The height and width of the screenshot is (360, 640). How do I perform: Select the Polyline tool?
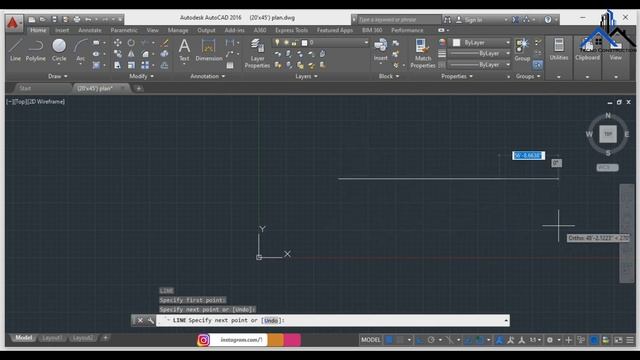pyautogui.click(x=36, y=50)
